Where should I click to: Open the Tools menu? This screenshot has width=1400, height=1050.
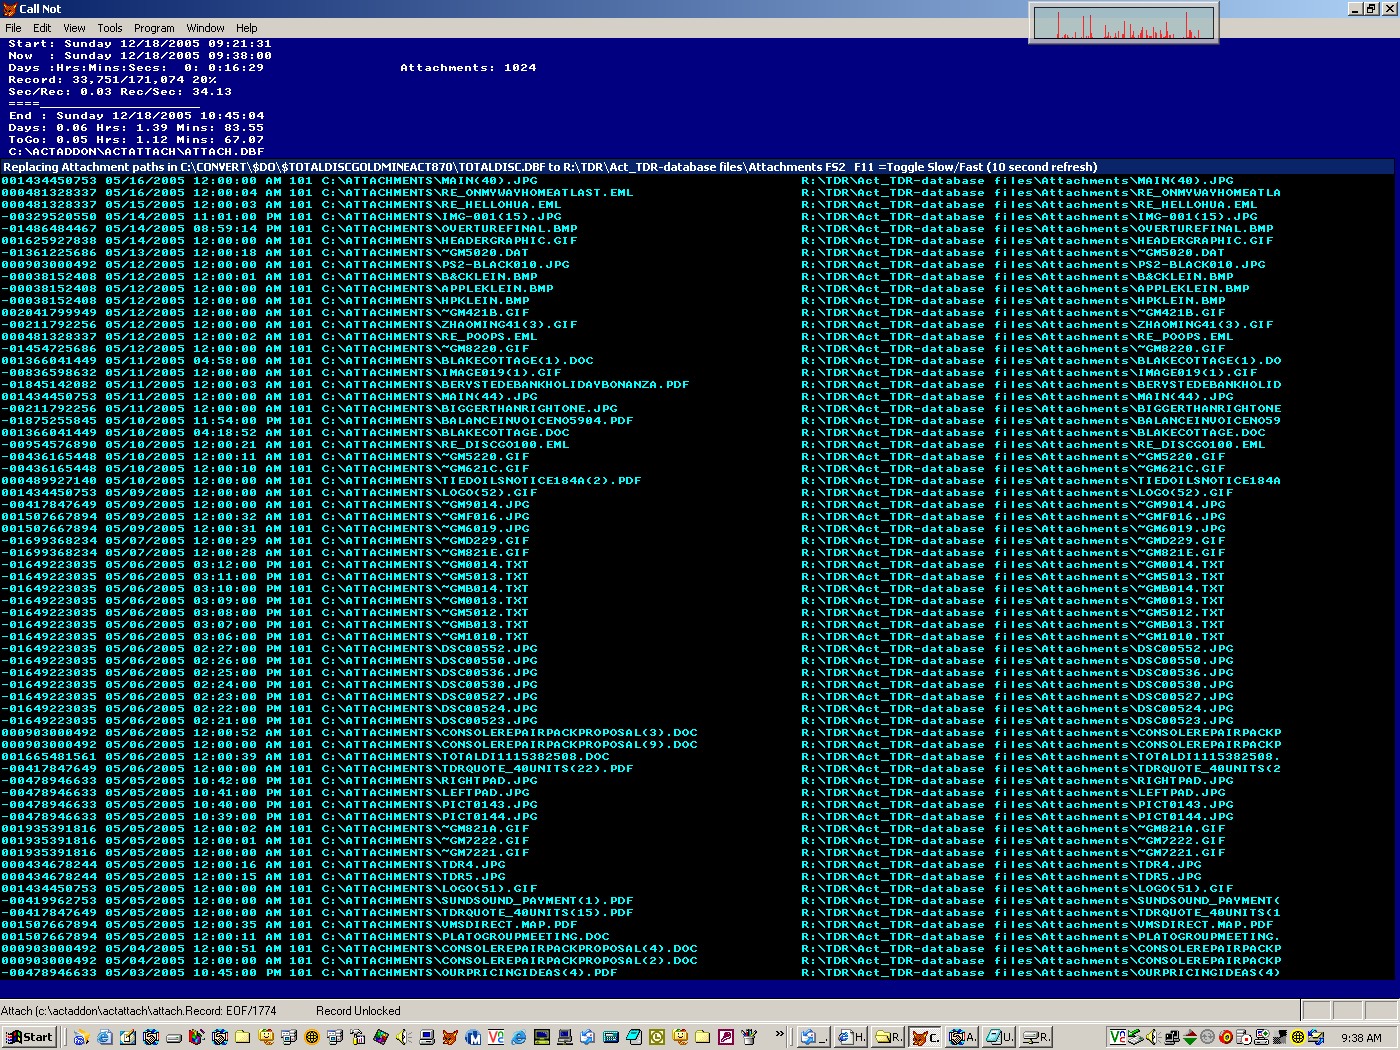click(x=110, y=28)
